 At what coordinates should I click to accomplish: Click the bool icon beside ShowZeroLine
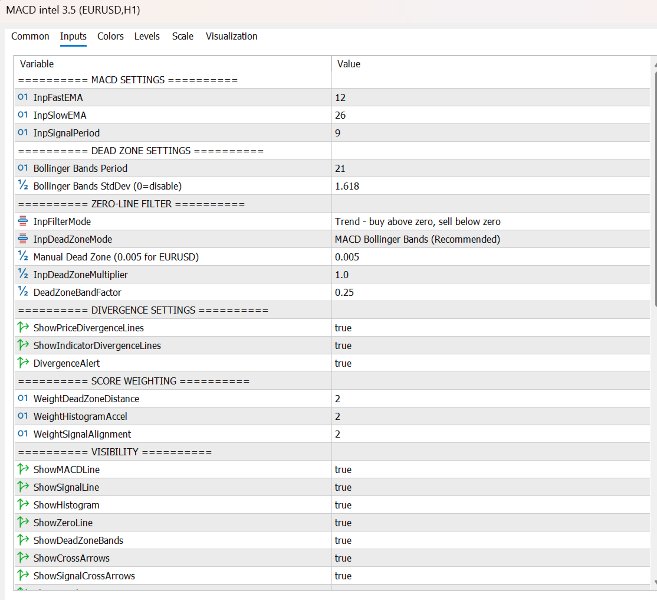(23, 522)
